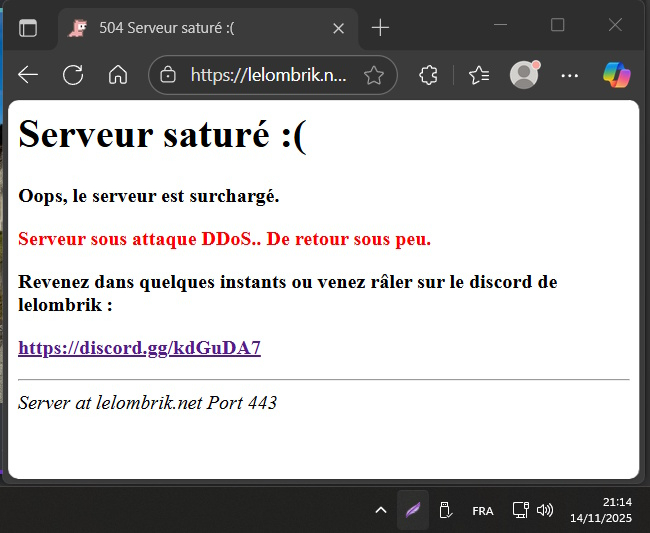Focus the lelombrik address bar
This screenshot has width=650, height=533.
tap(265, 75)
